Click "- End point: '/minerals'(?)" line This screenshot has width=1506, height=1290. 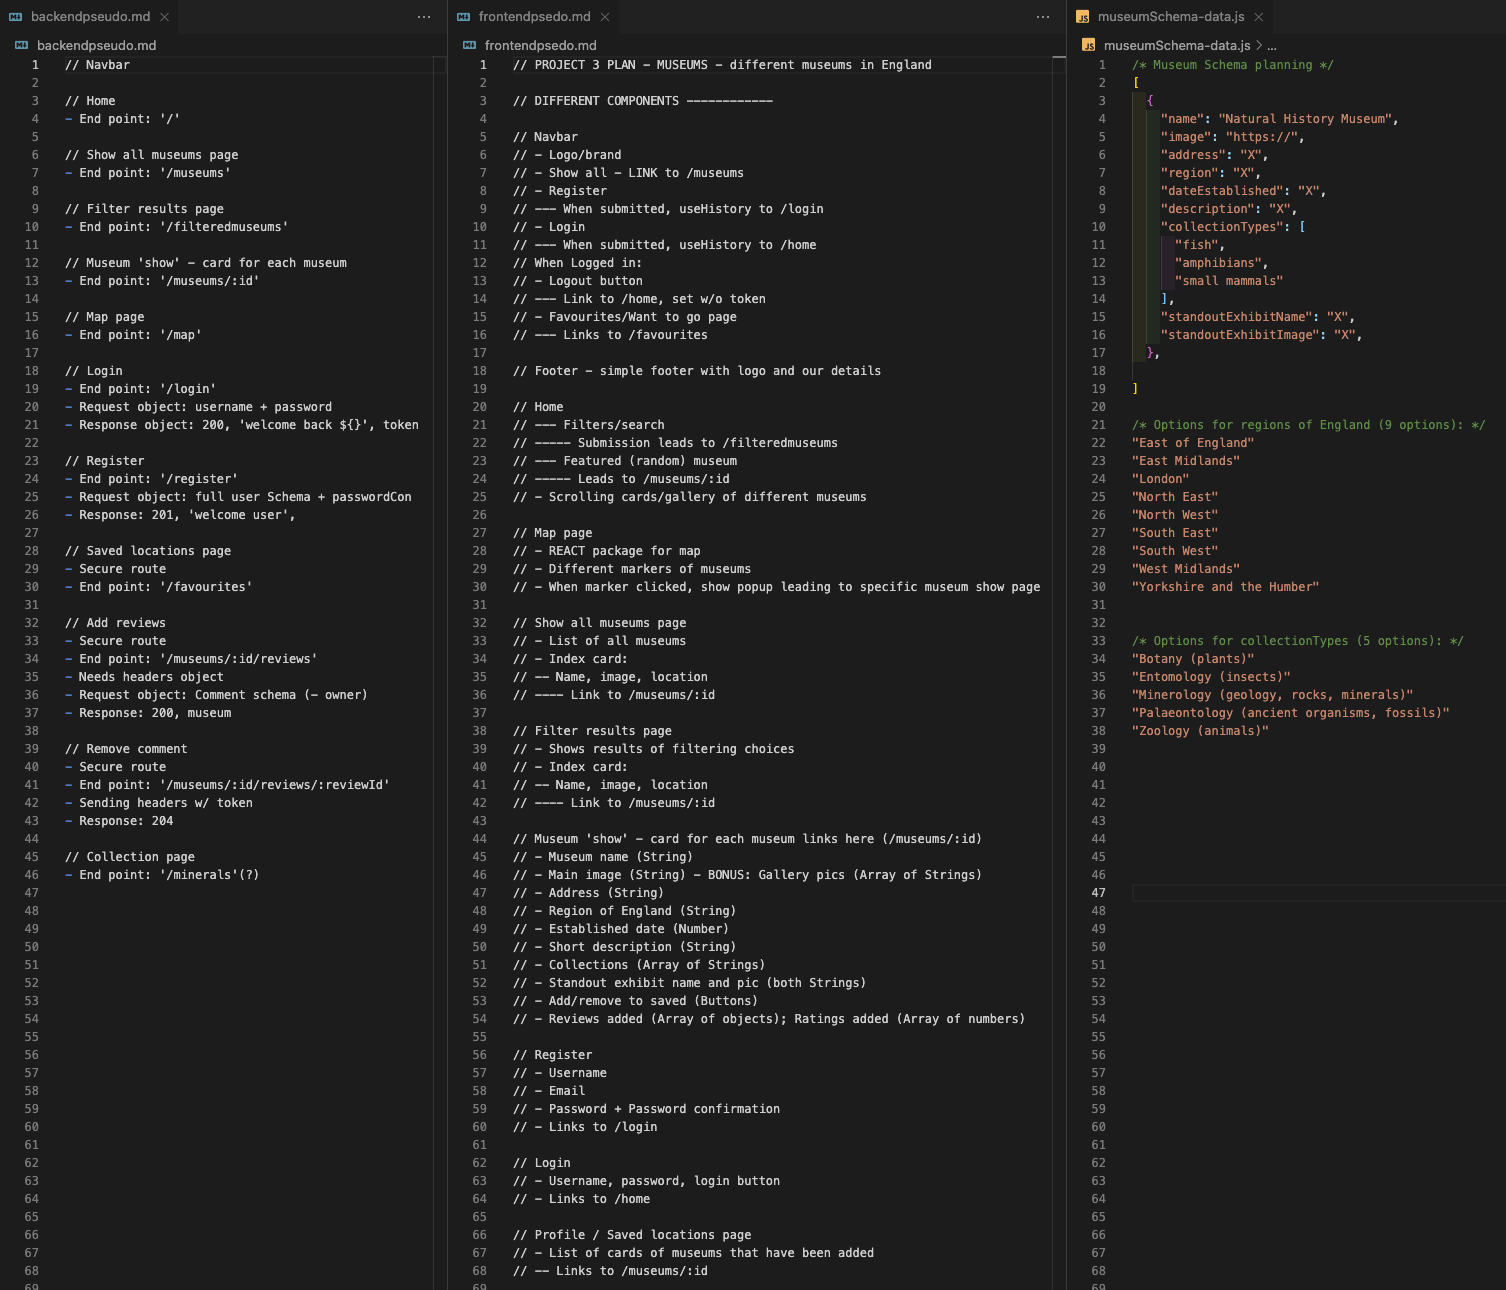162,875
